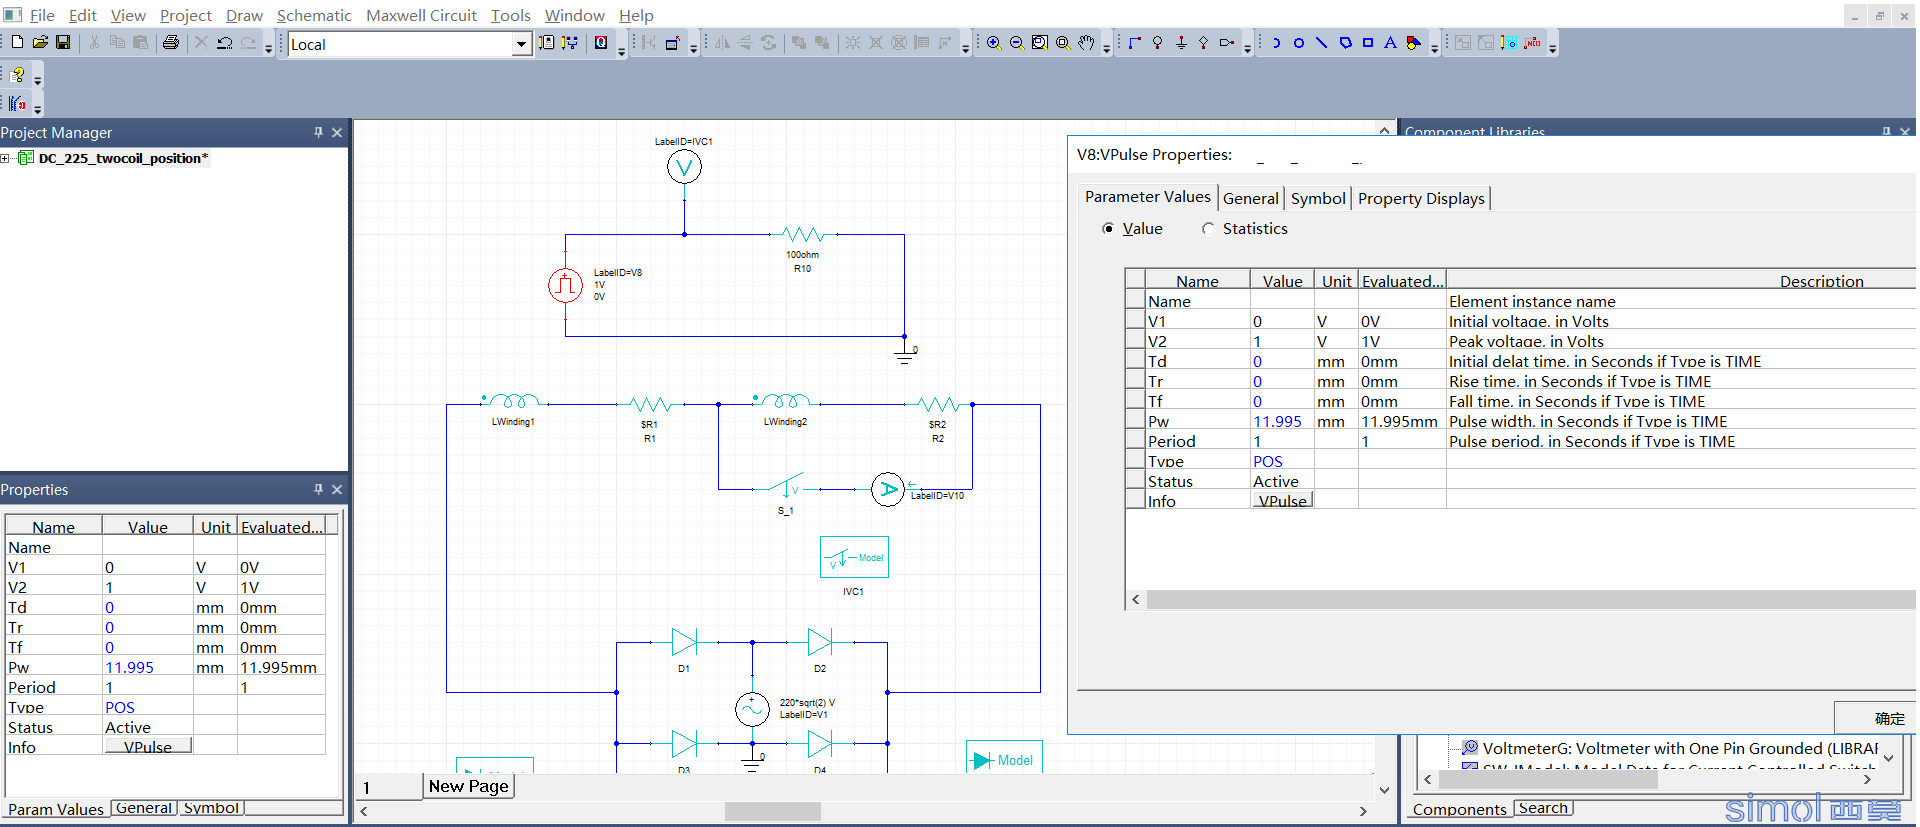The width and height of the screenshot is (1920, 827).
Task: Select the draw circle tool
Action: [1299, 42]
